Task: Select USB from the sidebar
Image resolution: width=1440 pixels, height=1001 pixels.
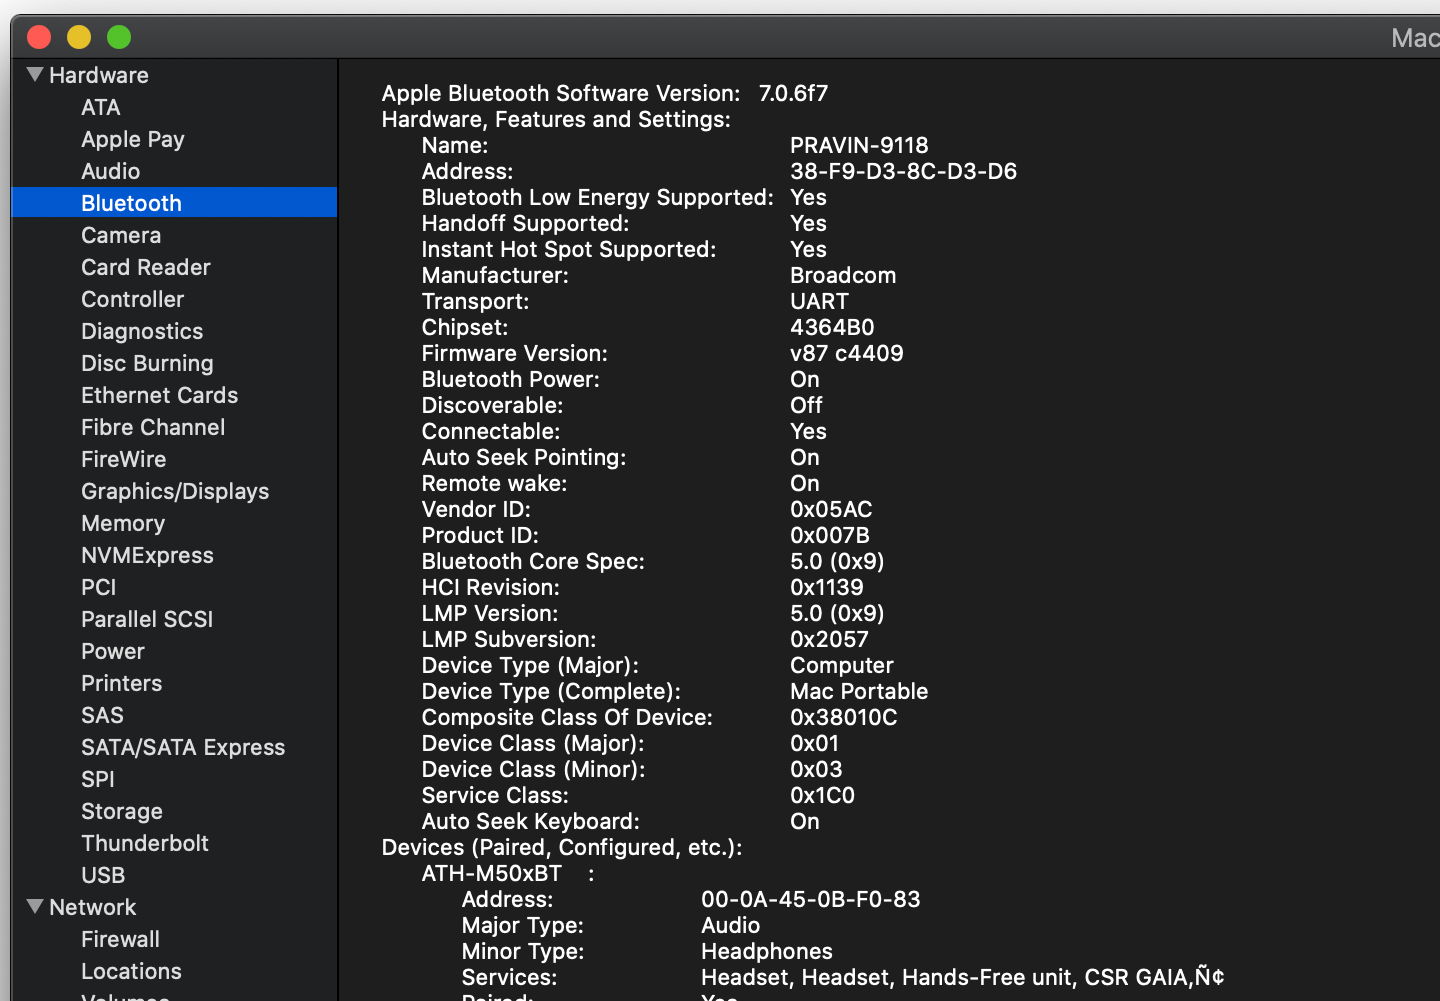Action: (x=103, y=875)
